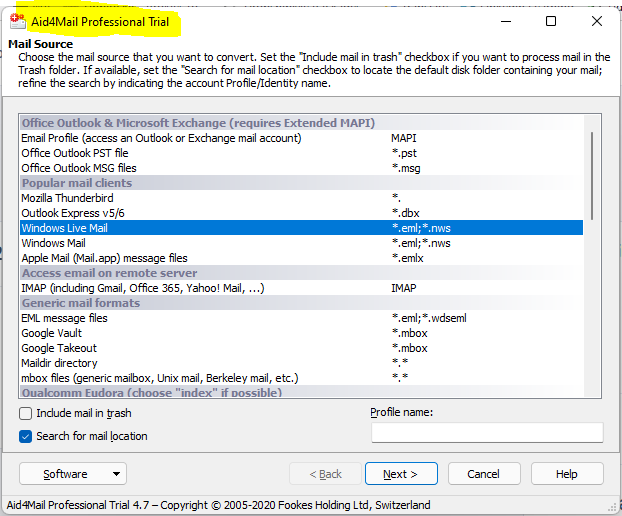Choose Maildir directory
This screenshot has height=516, width=622.
[x=301, y=363]
